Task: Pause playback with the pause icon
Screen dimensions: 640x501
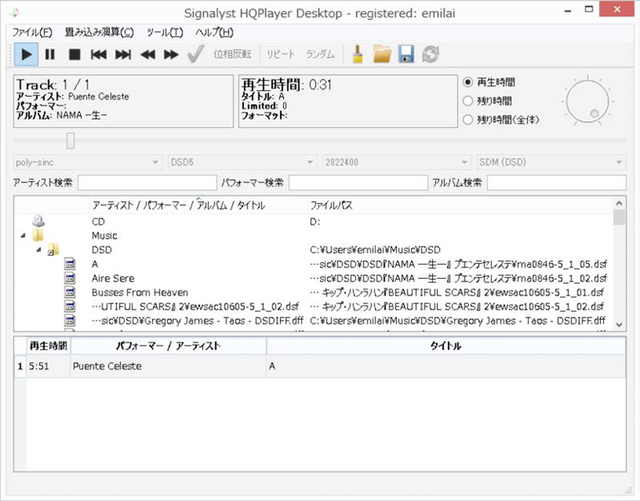Action: 50,54
